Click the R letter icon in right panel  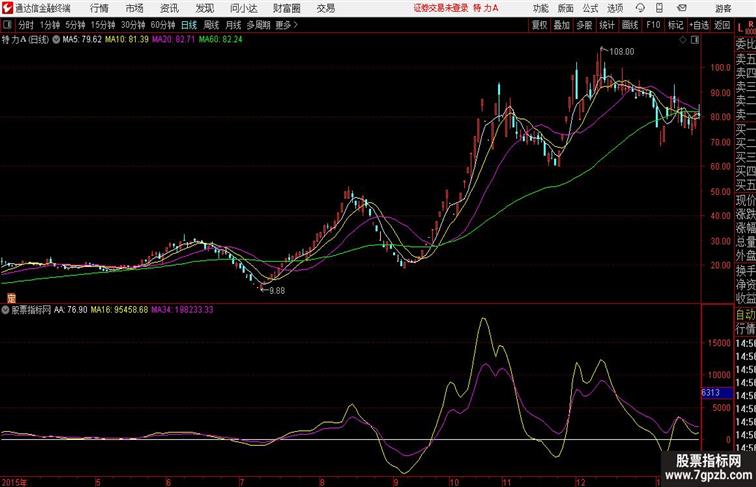[x=751, y=24]
